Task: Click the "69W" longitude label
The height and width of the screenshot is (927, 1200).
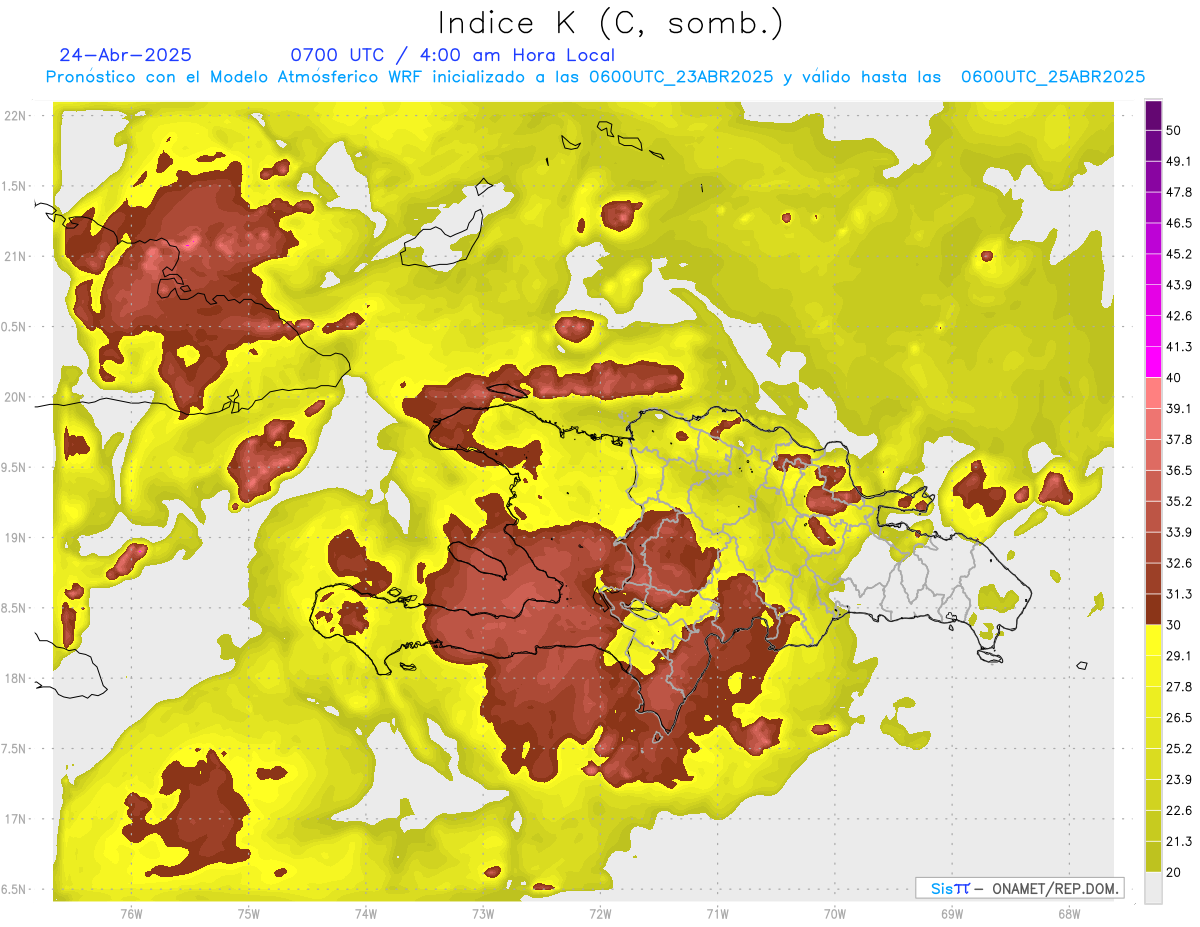Action: pos(952,914)
